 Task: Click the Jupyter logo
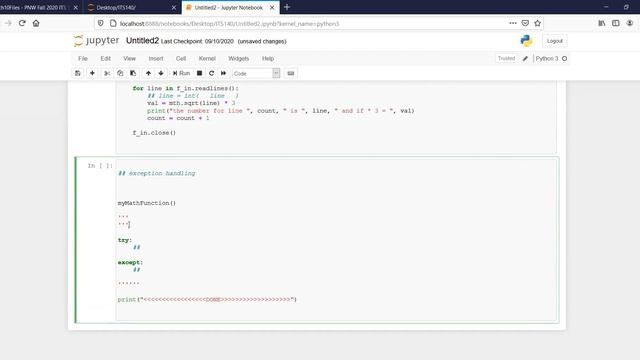(x=96, y=41)
